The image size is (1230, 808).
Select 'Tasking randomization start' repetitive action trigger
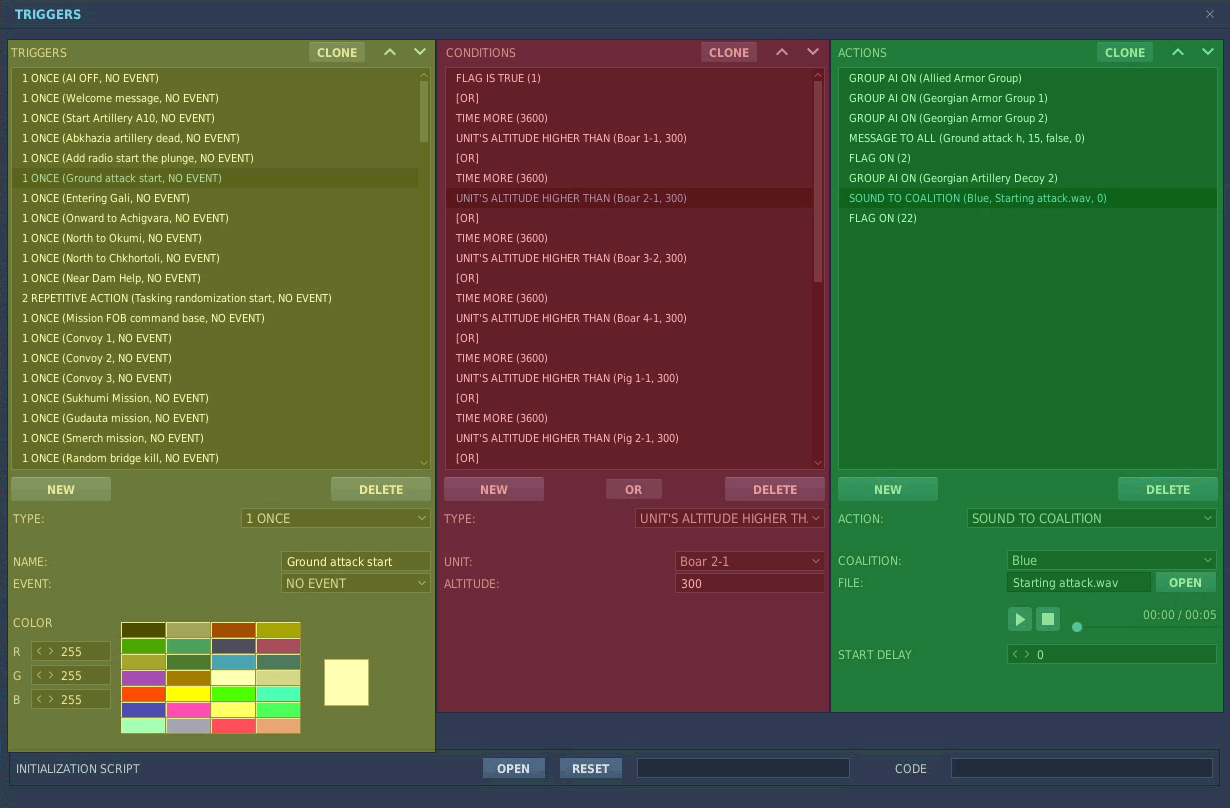pos(215,298)
